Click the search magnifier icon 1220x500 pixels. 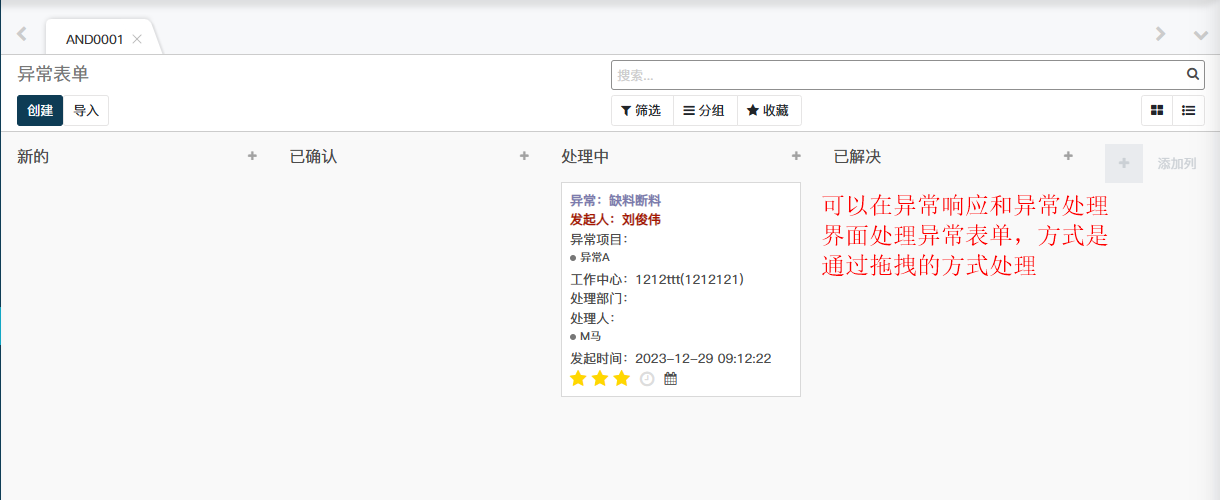click(1192, 74)
